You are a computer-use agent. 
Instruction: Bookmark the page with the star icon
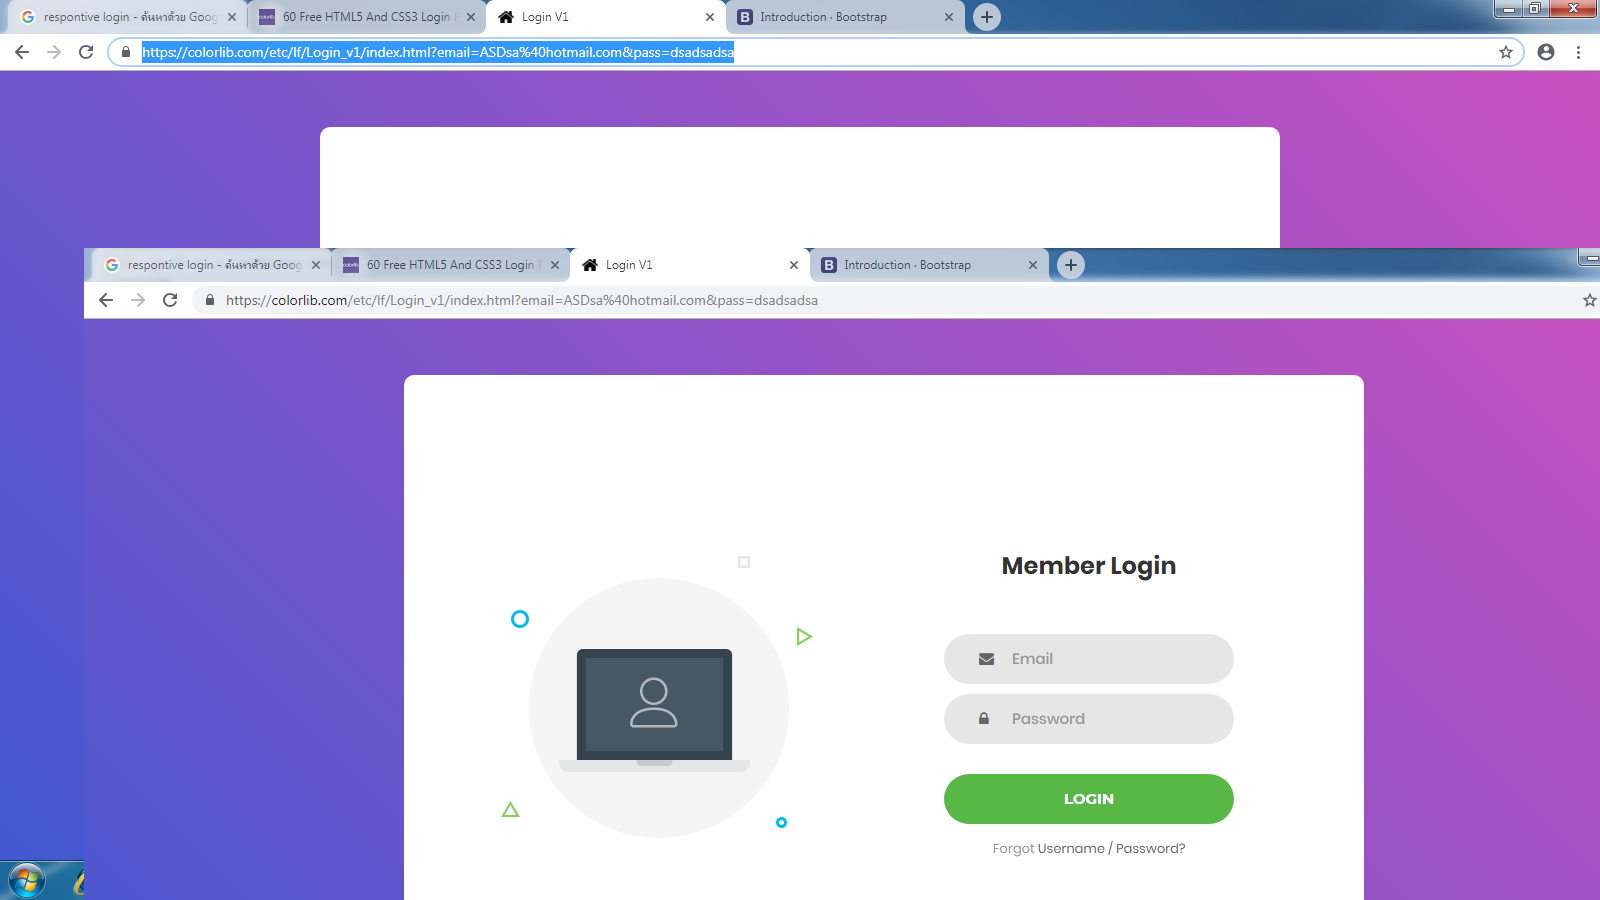pos(1589,300)
